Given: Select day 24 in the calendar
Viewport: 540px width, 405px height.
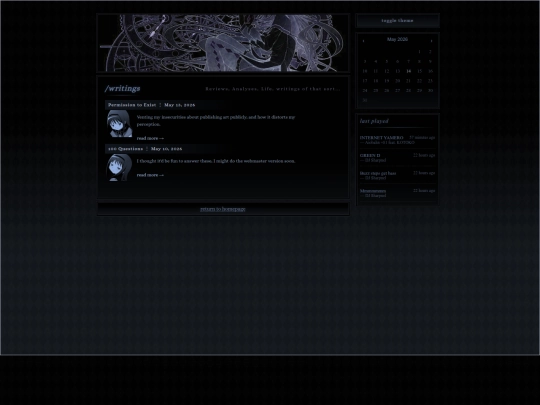Looking at the screenshot, I should [x=365, y=90].
